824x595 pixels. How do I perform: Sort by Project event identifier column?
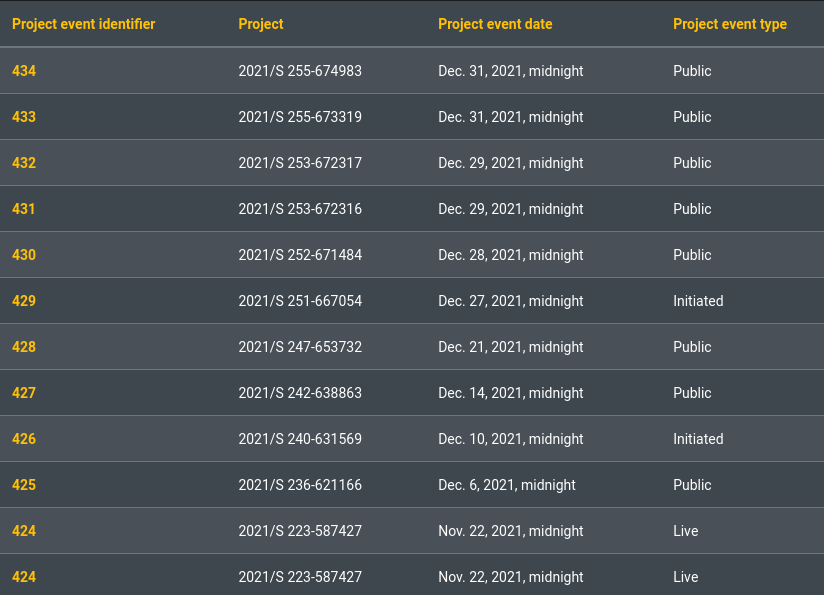84,24
